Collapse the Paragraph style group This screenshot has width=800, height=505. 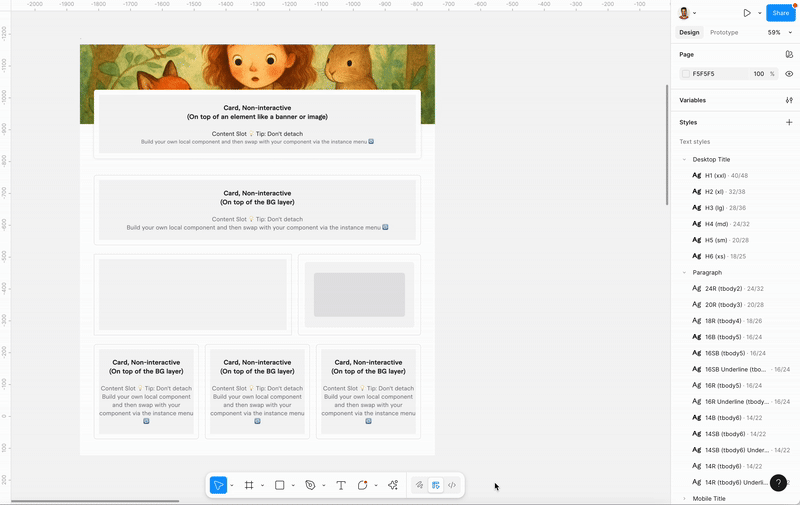[x=685, y=272]
